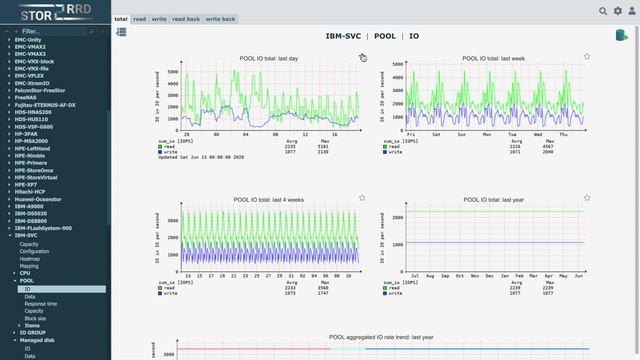Image resolution: width=640 pixels, height=360 pixels.
Task: Select IBM-DS8800 in the tree
Action: pyautogui.click(x=31, y=221)
